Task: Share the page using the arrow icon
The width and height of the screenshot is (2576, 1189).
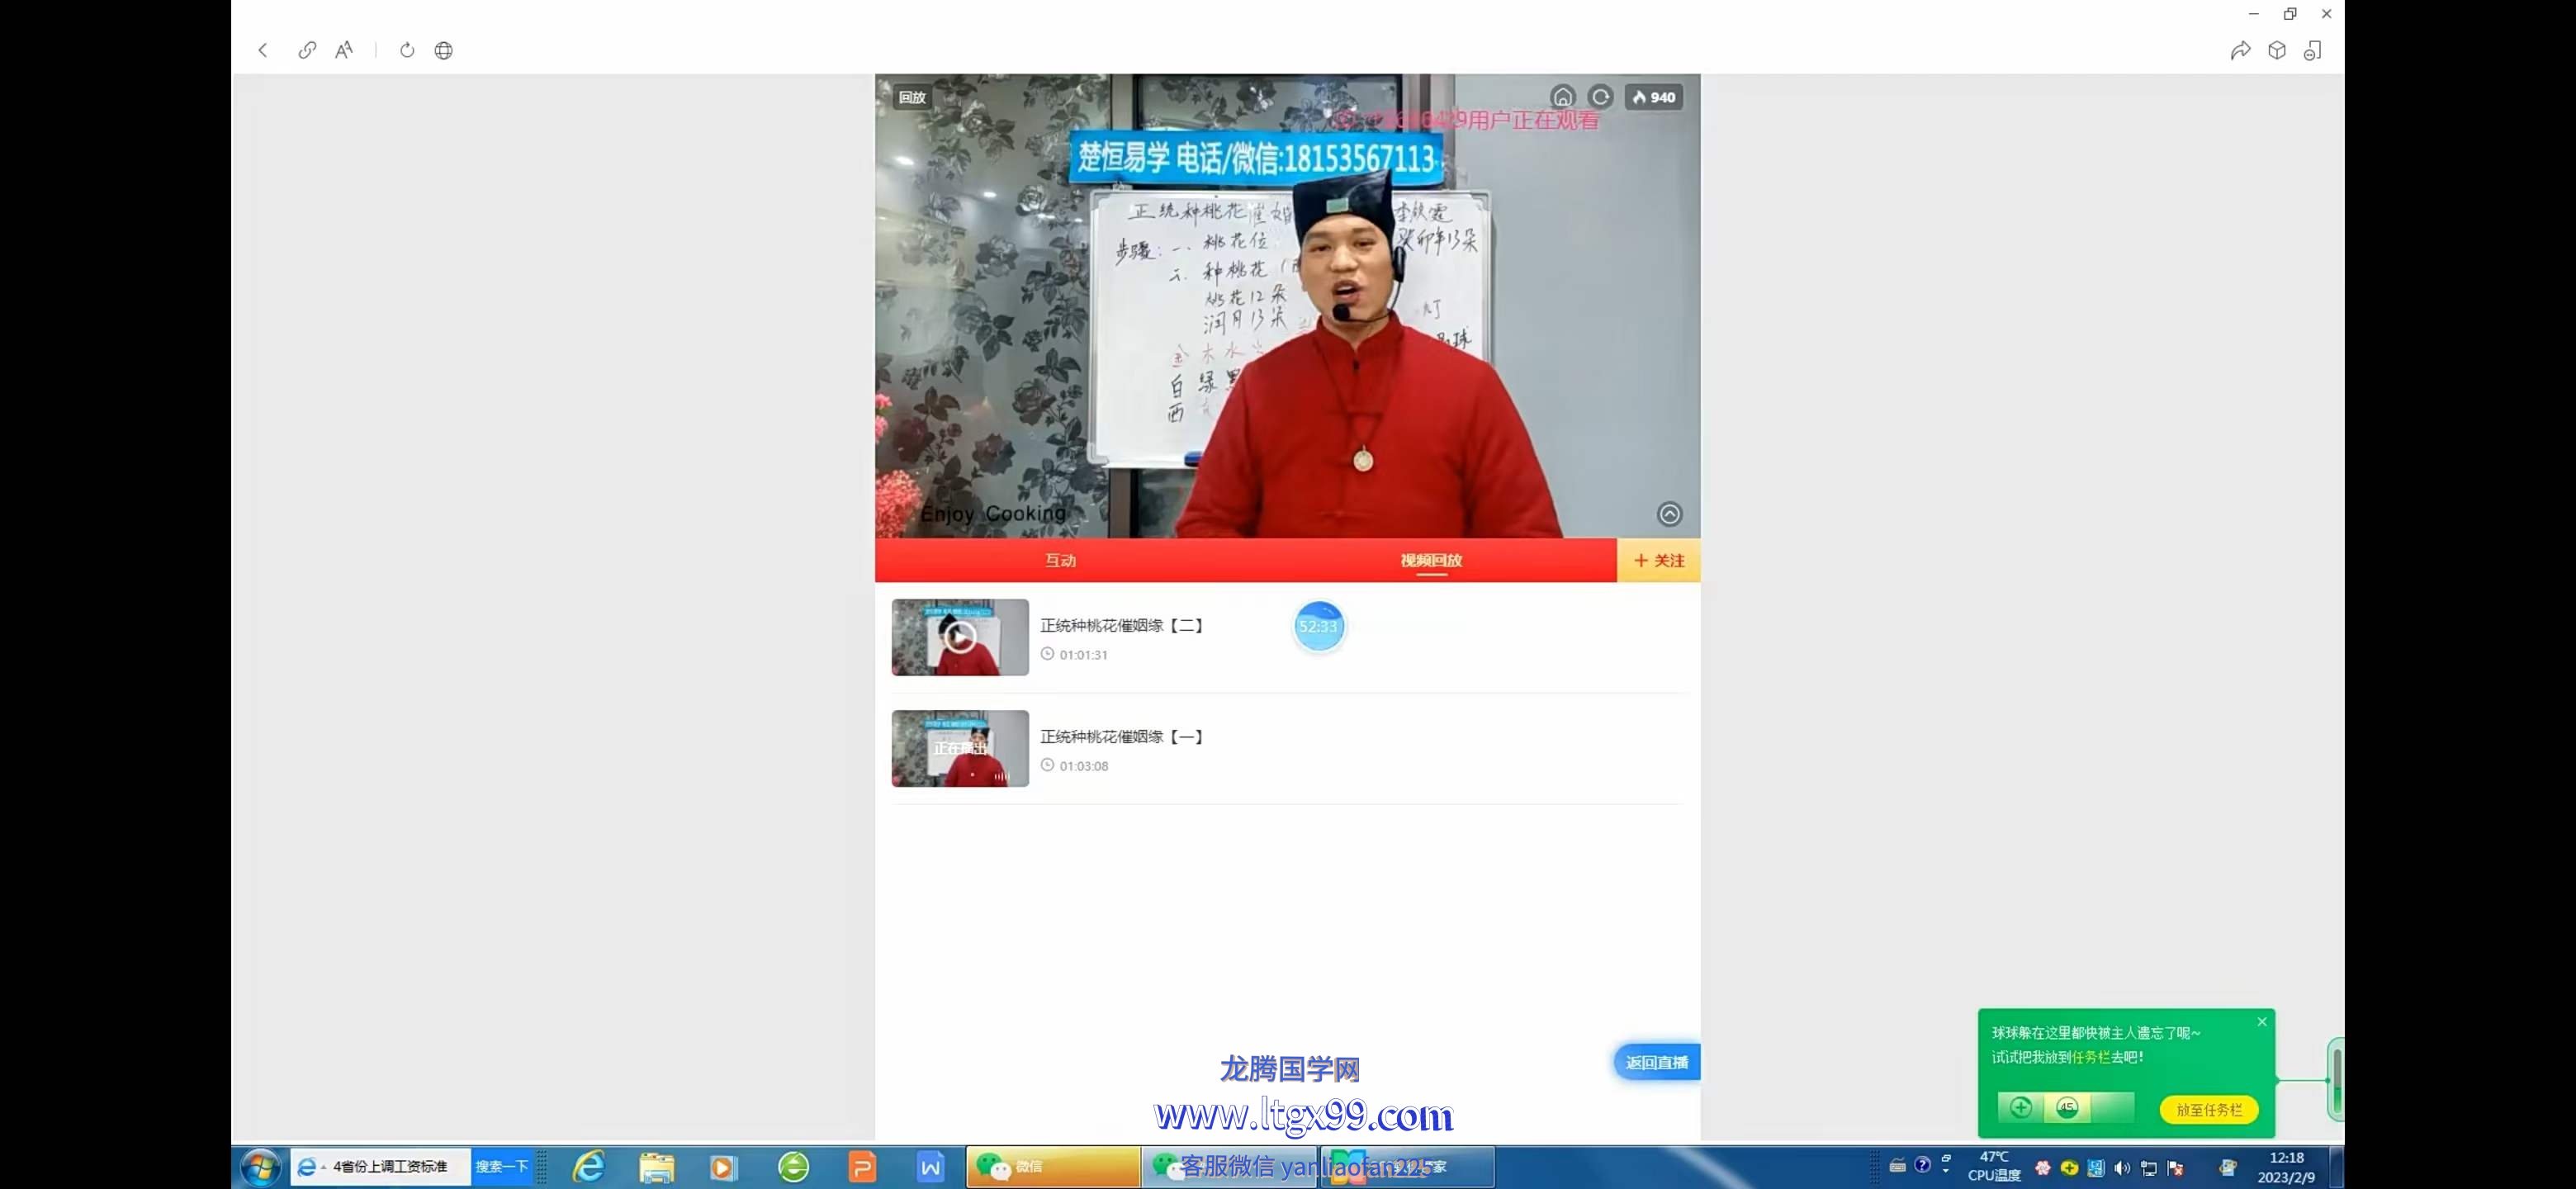Action: 2240,50
